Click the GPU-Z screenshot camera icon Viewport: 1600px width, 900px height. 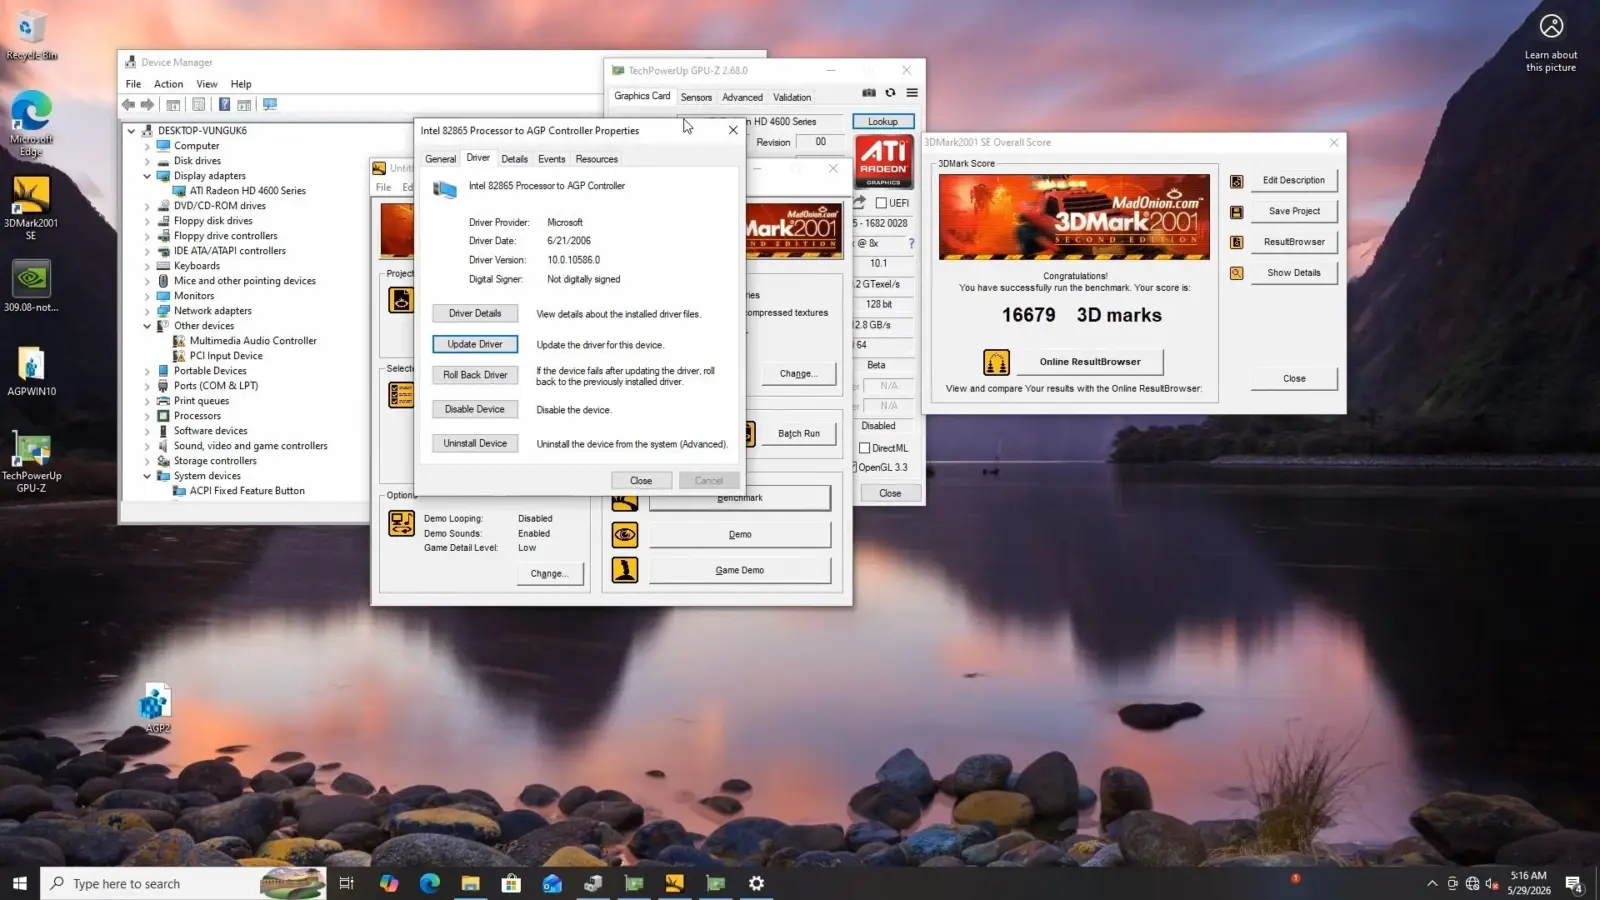point(869,93)
